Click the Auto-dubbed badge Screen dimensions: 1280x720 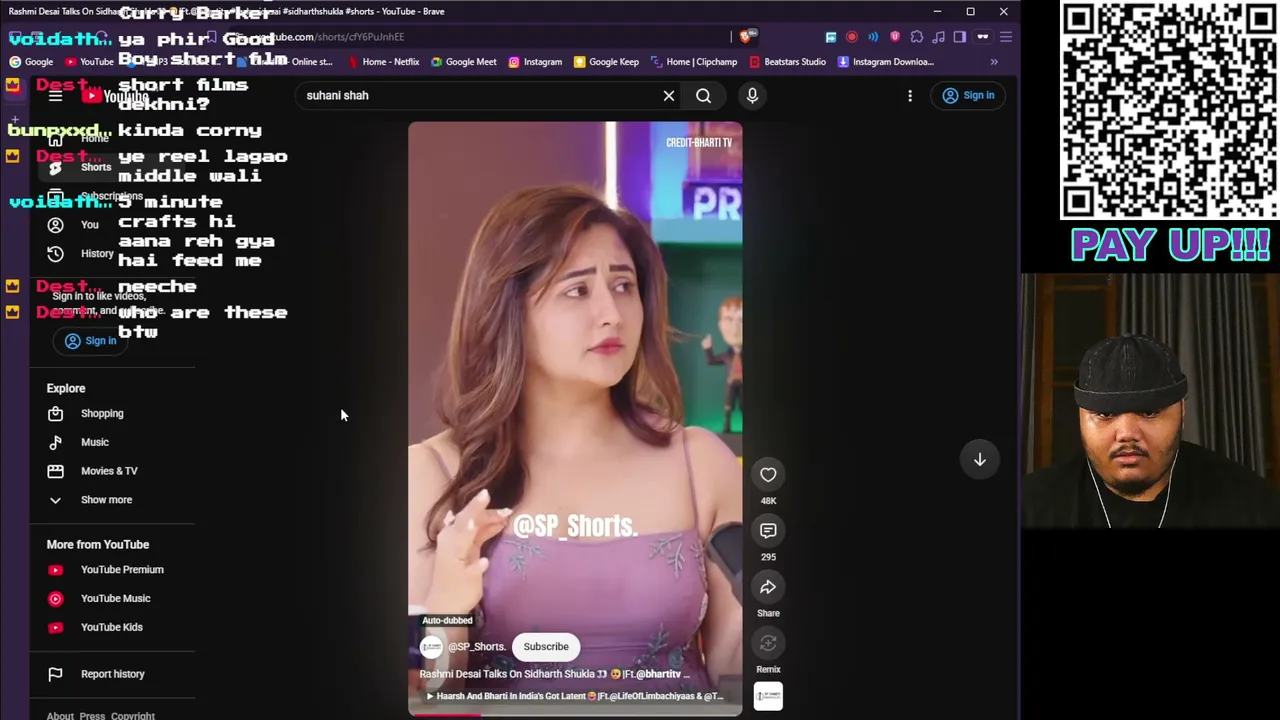pyautogui.click(x=447, y=620)
